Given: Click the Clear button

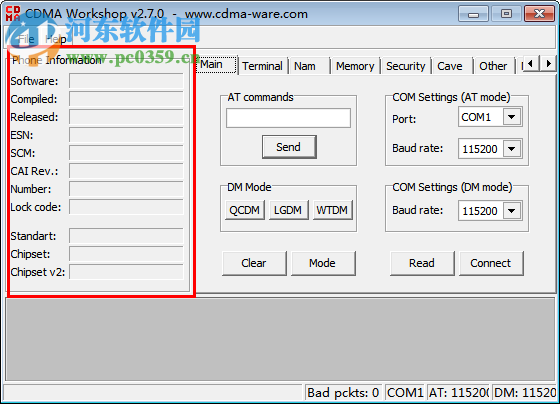Looking at the screenshot, I should coord(254,263).
